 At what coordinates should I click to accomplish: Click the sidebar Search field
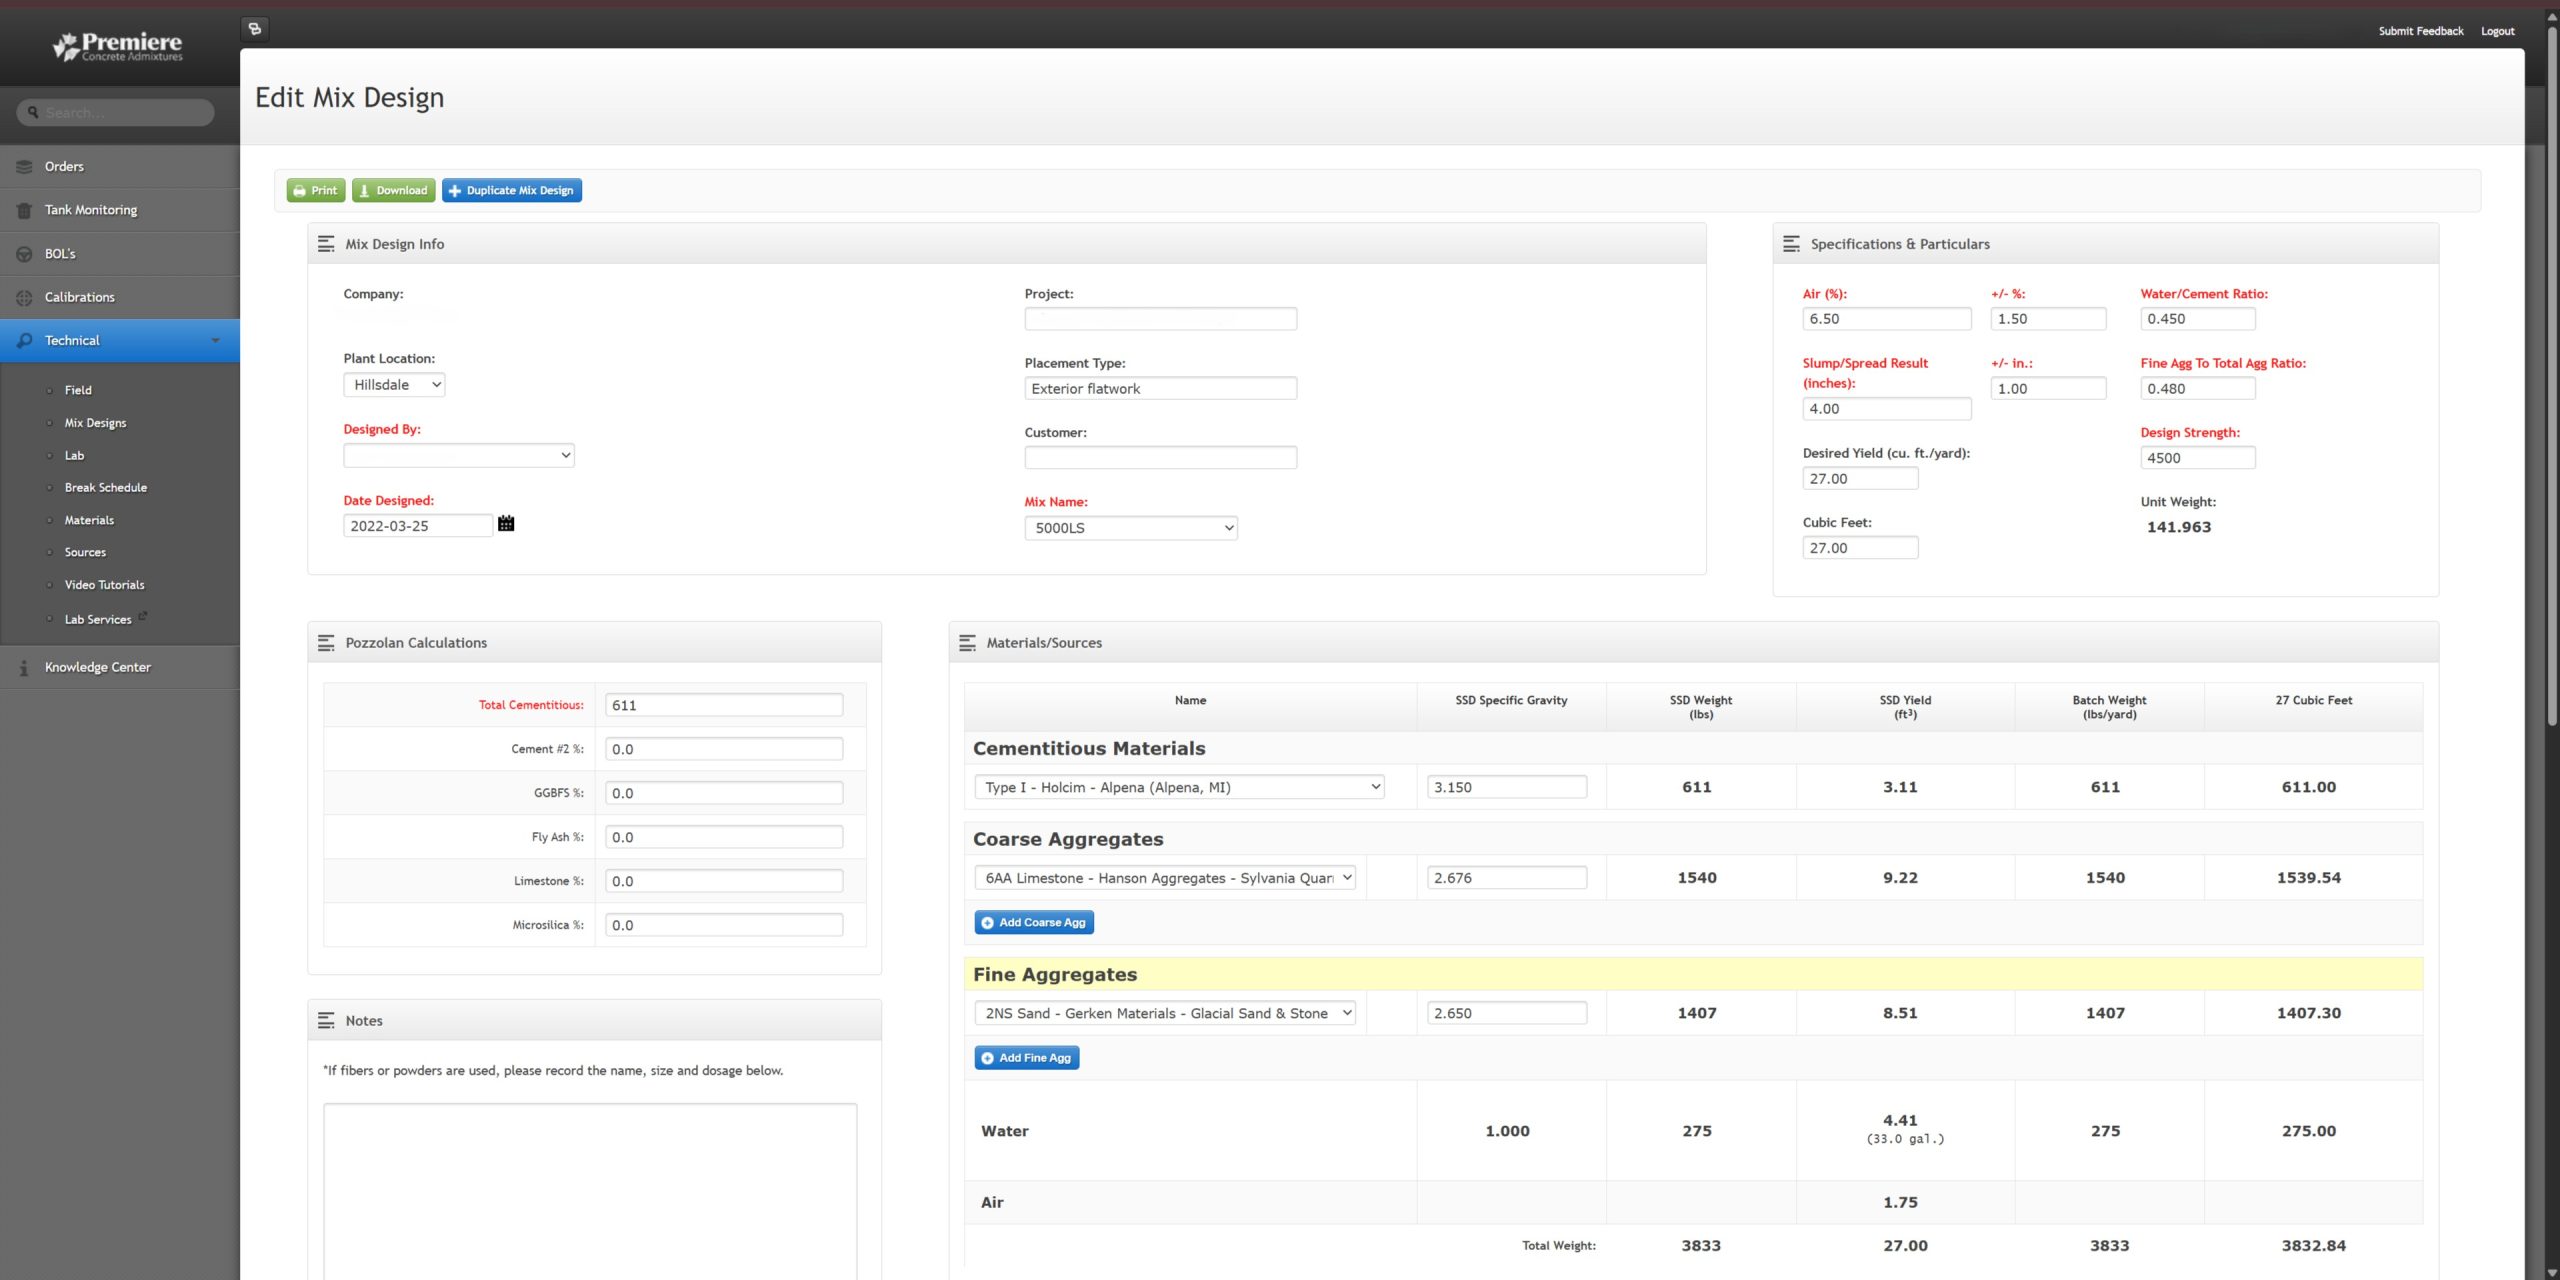tap(115, 113)
